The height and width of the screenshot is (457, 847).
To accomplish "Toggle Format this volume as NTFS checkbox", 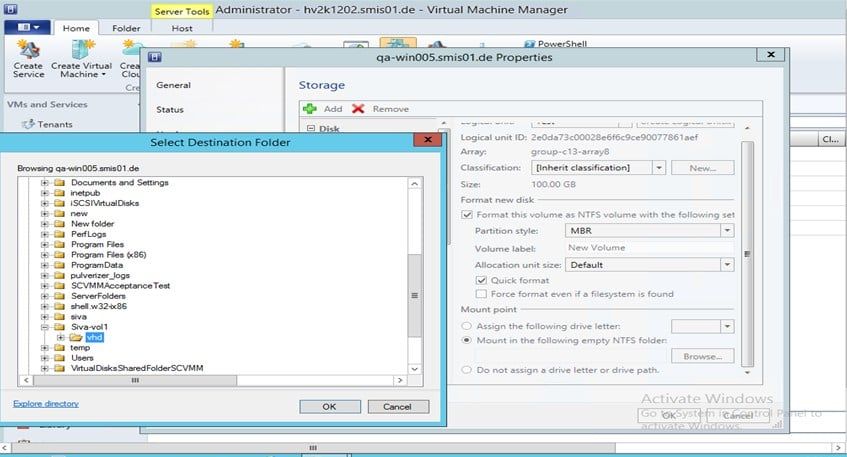I will click(467, 214).
